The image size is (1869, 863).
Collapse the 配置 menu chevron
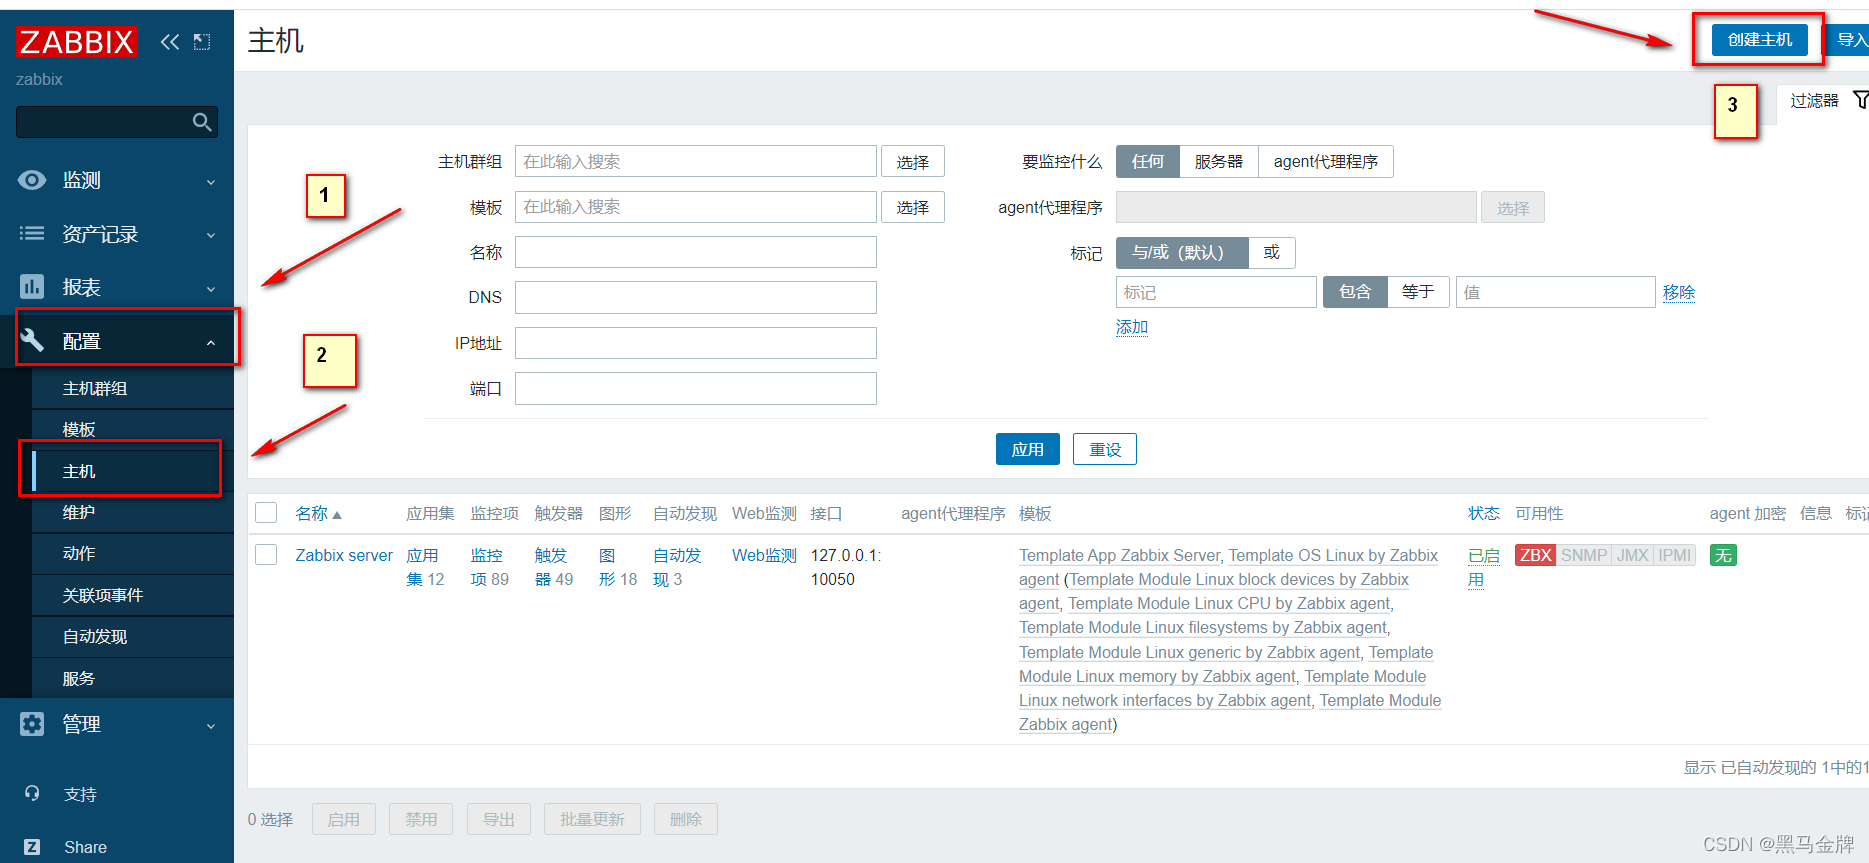pos(211,343)
